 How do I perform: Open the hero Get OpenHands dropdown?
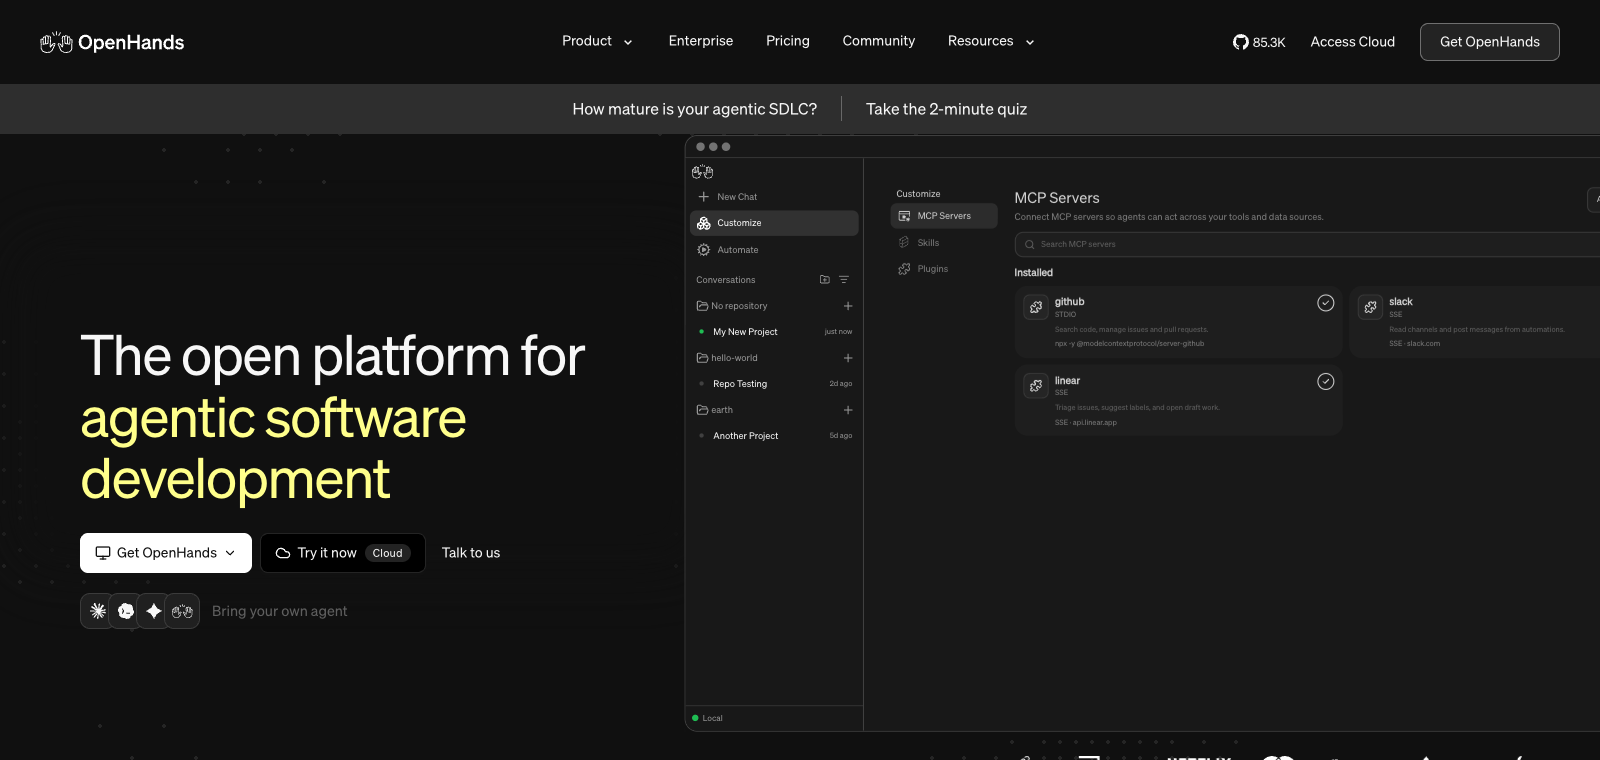166,553
